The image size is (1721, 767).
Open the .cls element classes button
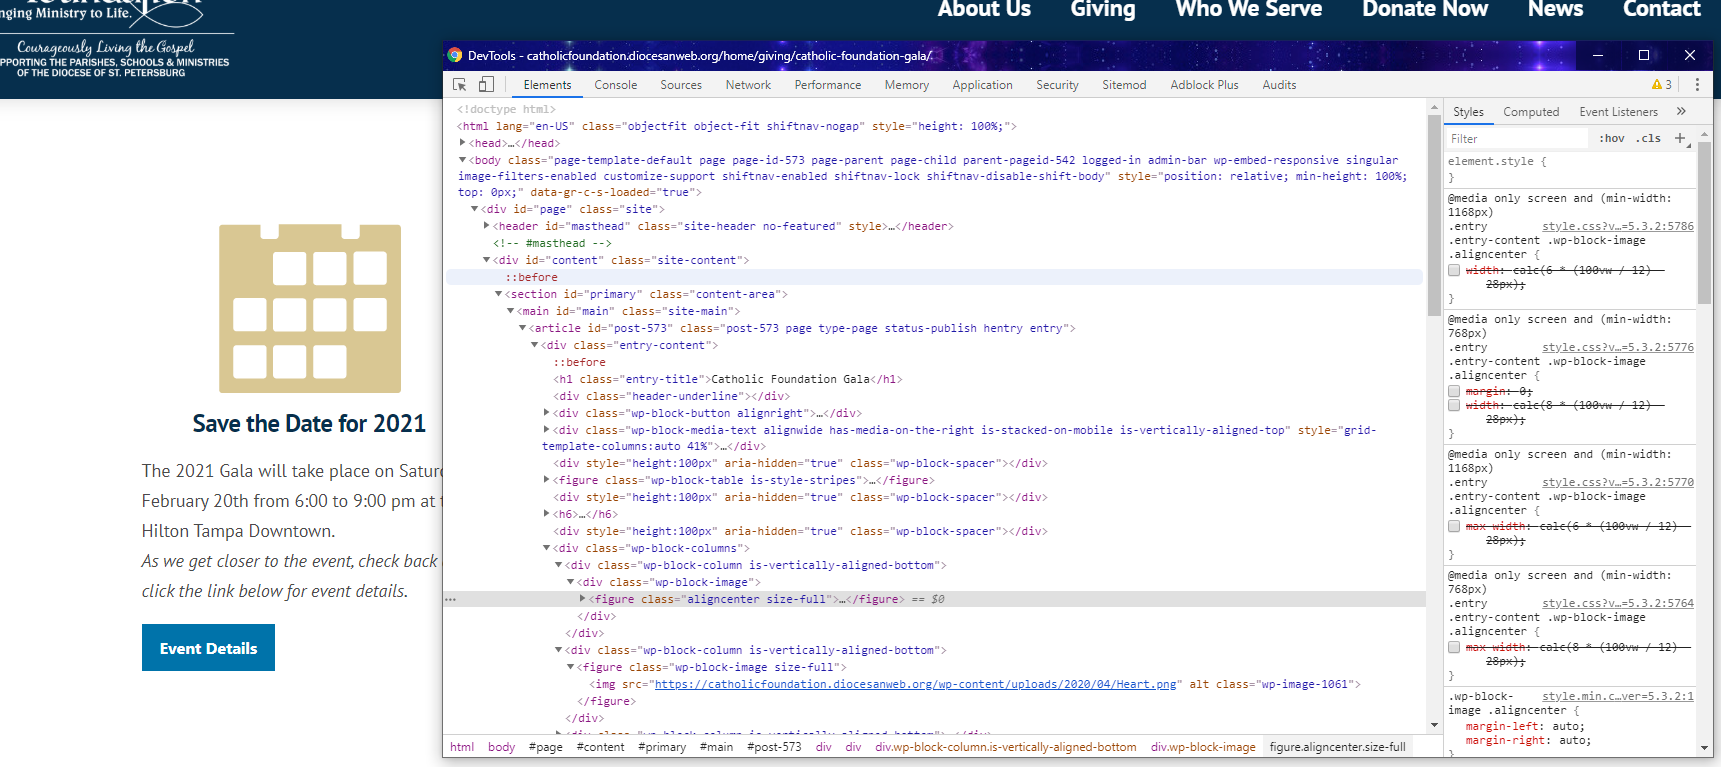click(1648, 139)
